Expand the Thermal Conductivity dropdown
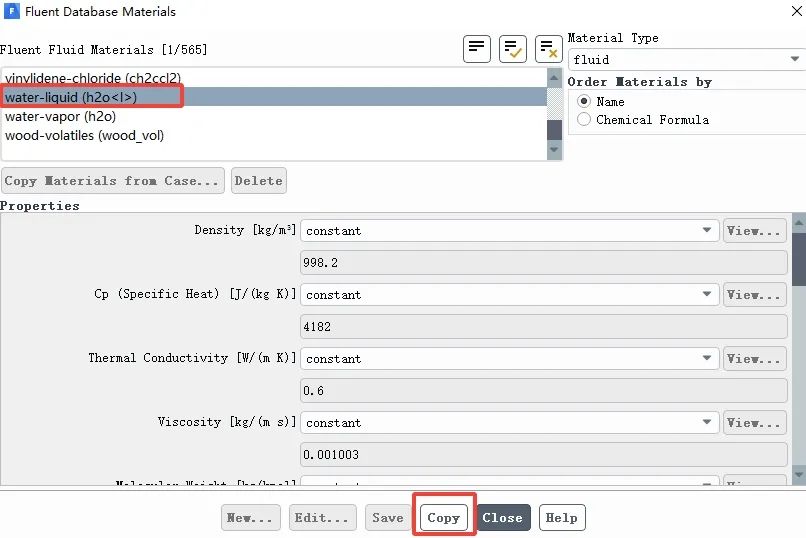The width and height of the screenshot is (806, 538). pyautogui.click(x=509, y=359)
